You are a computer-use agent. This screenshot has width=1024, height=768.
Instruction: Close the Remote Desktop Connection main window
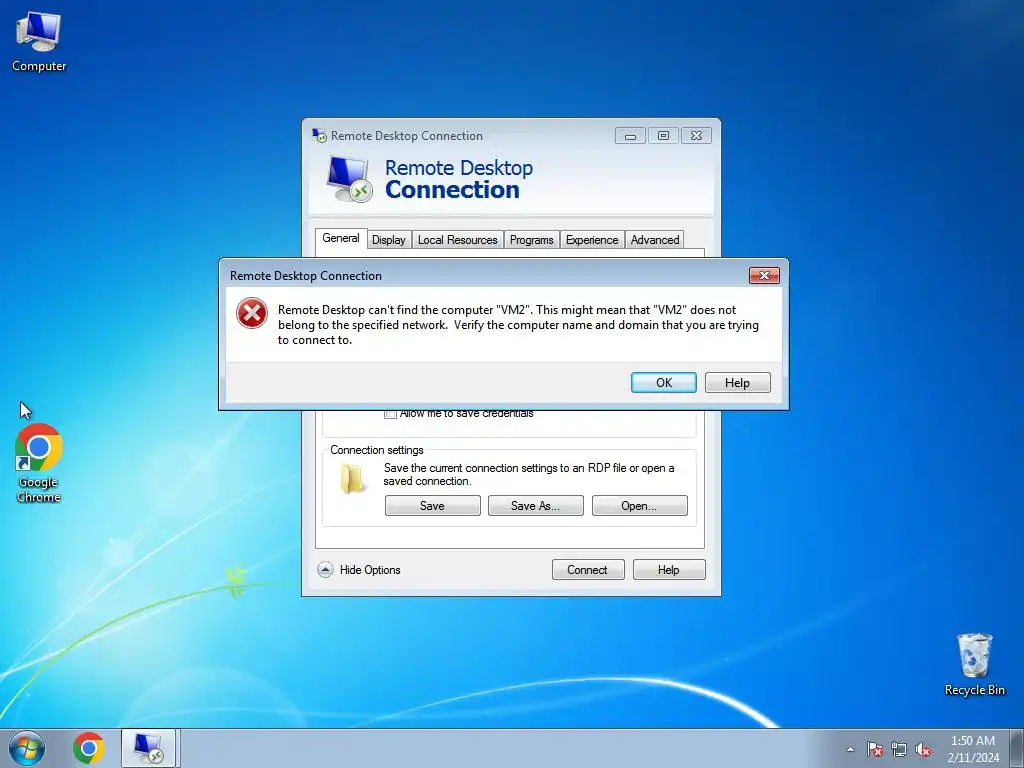[x=696, y=136]
